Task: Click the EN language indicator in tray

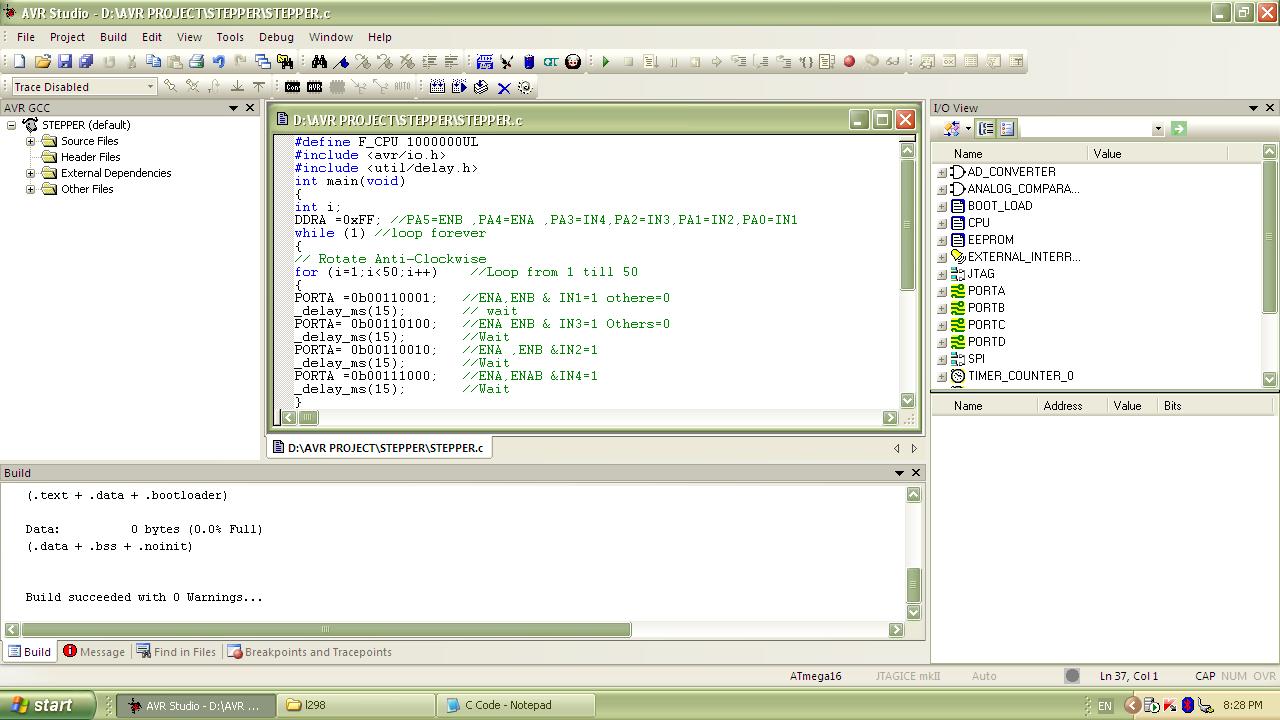Action: pos(1105,706)
